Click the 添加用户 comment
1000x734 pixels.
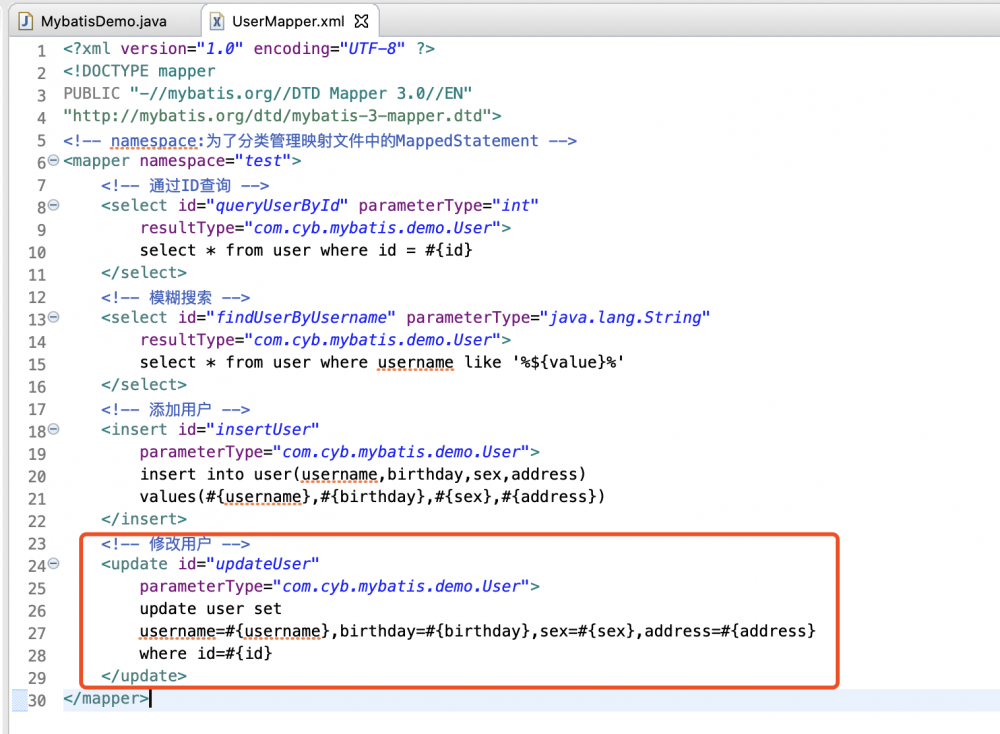175,409
